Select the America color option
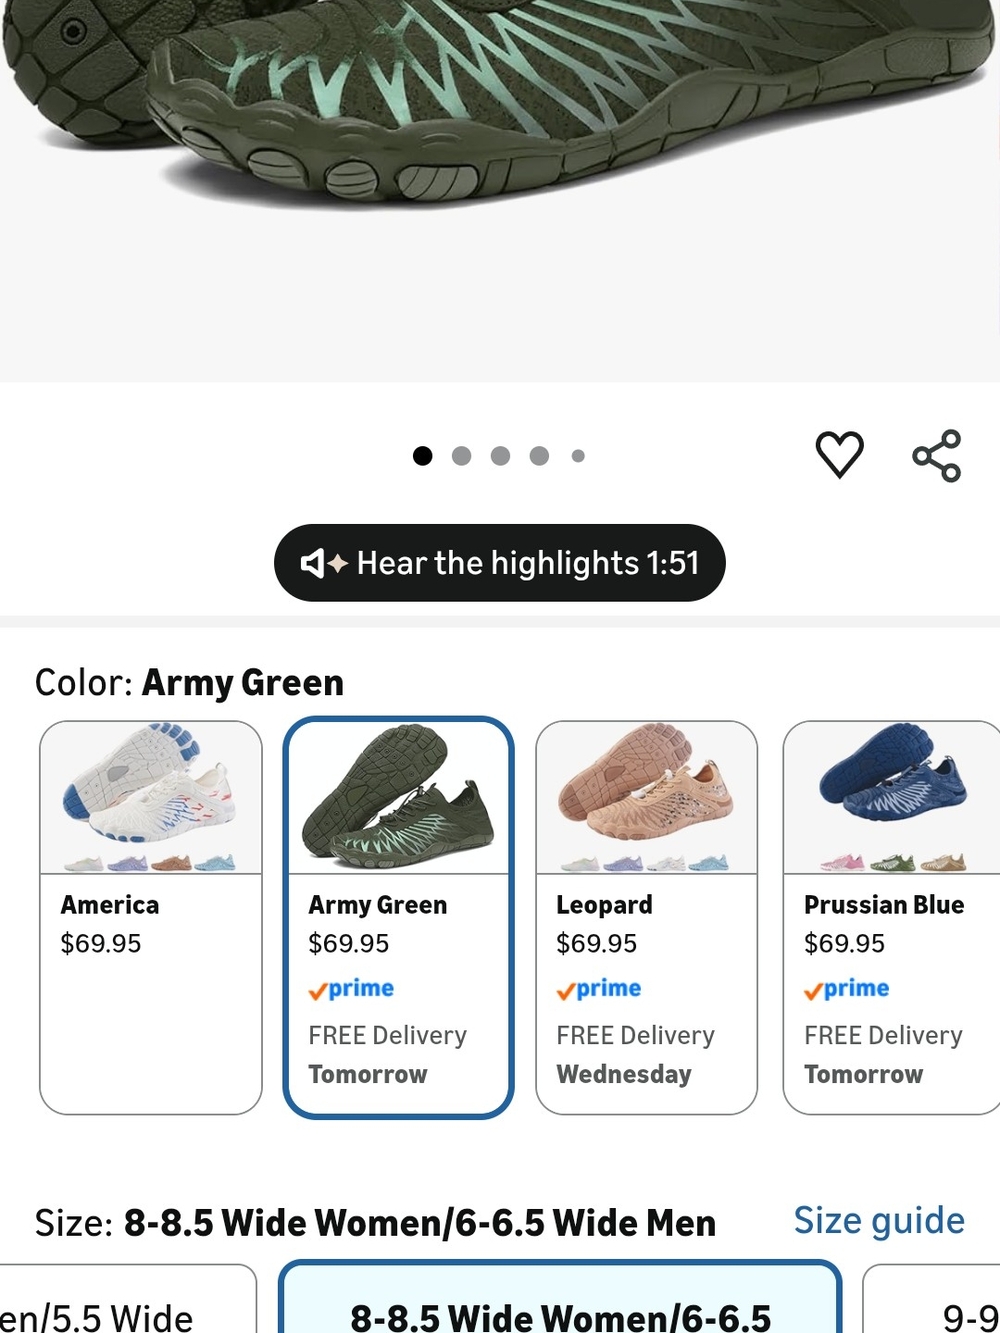The width and height of the screenshot is (1000, 1333). coord(151,917)
